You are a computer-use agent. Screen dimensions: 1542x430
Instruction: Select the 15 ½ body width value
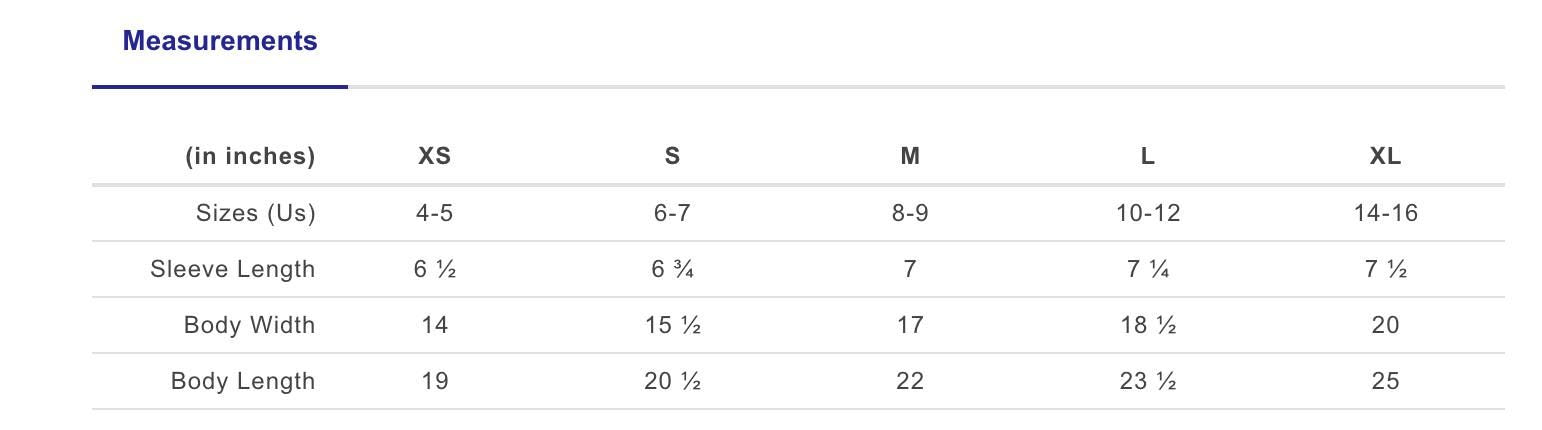click(672, 325)
